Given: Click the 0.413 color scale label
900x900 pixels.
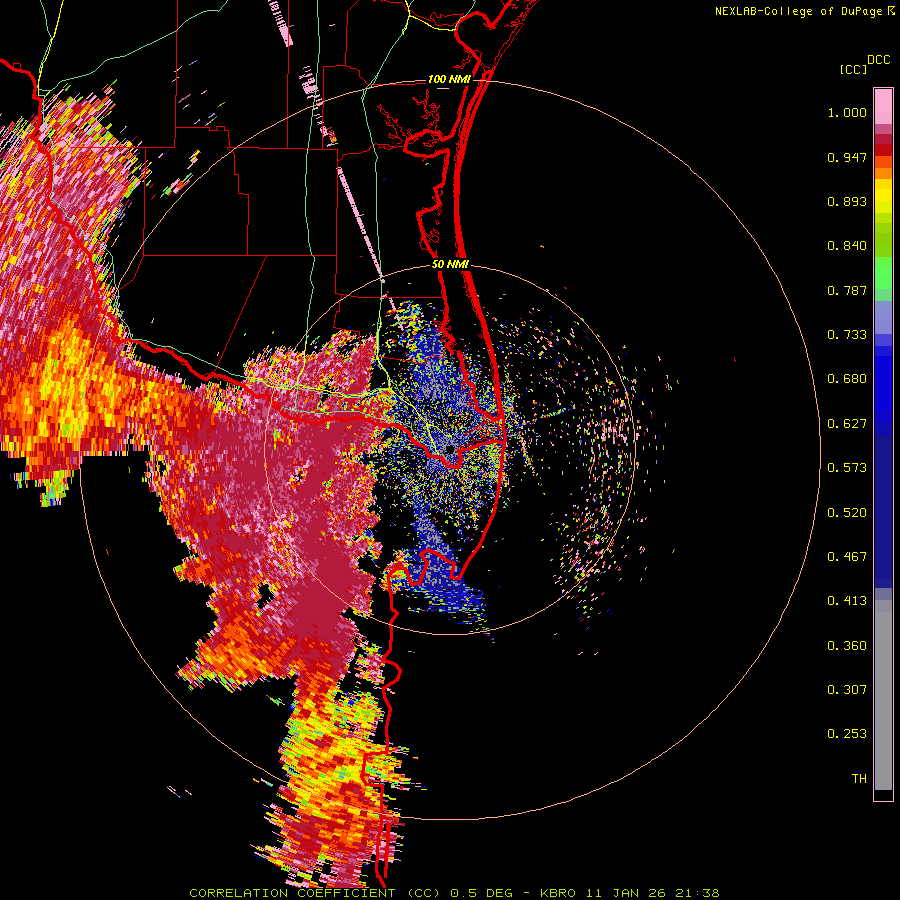Looking at the screenshot, I should [847, 601].
